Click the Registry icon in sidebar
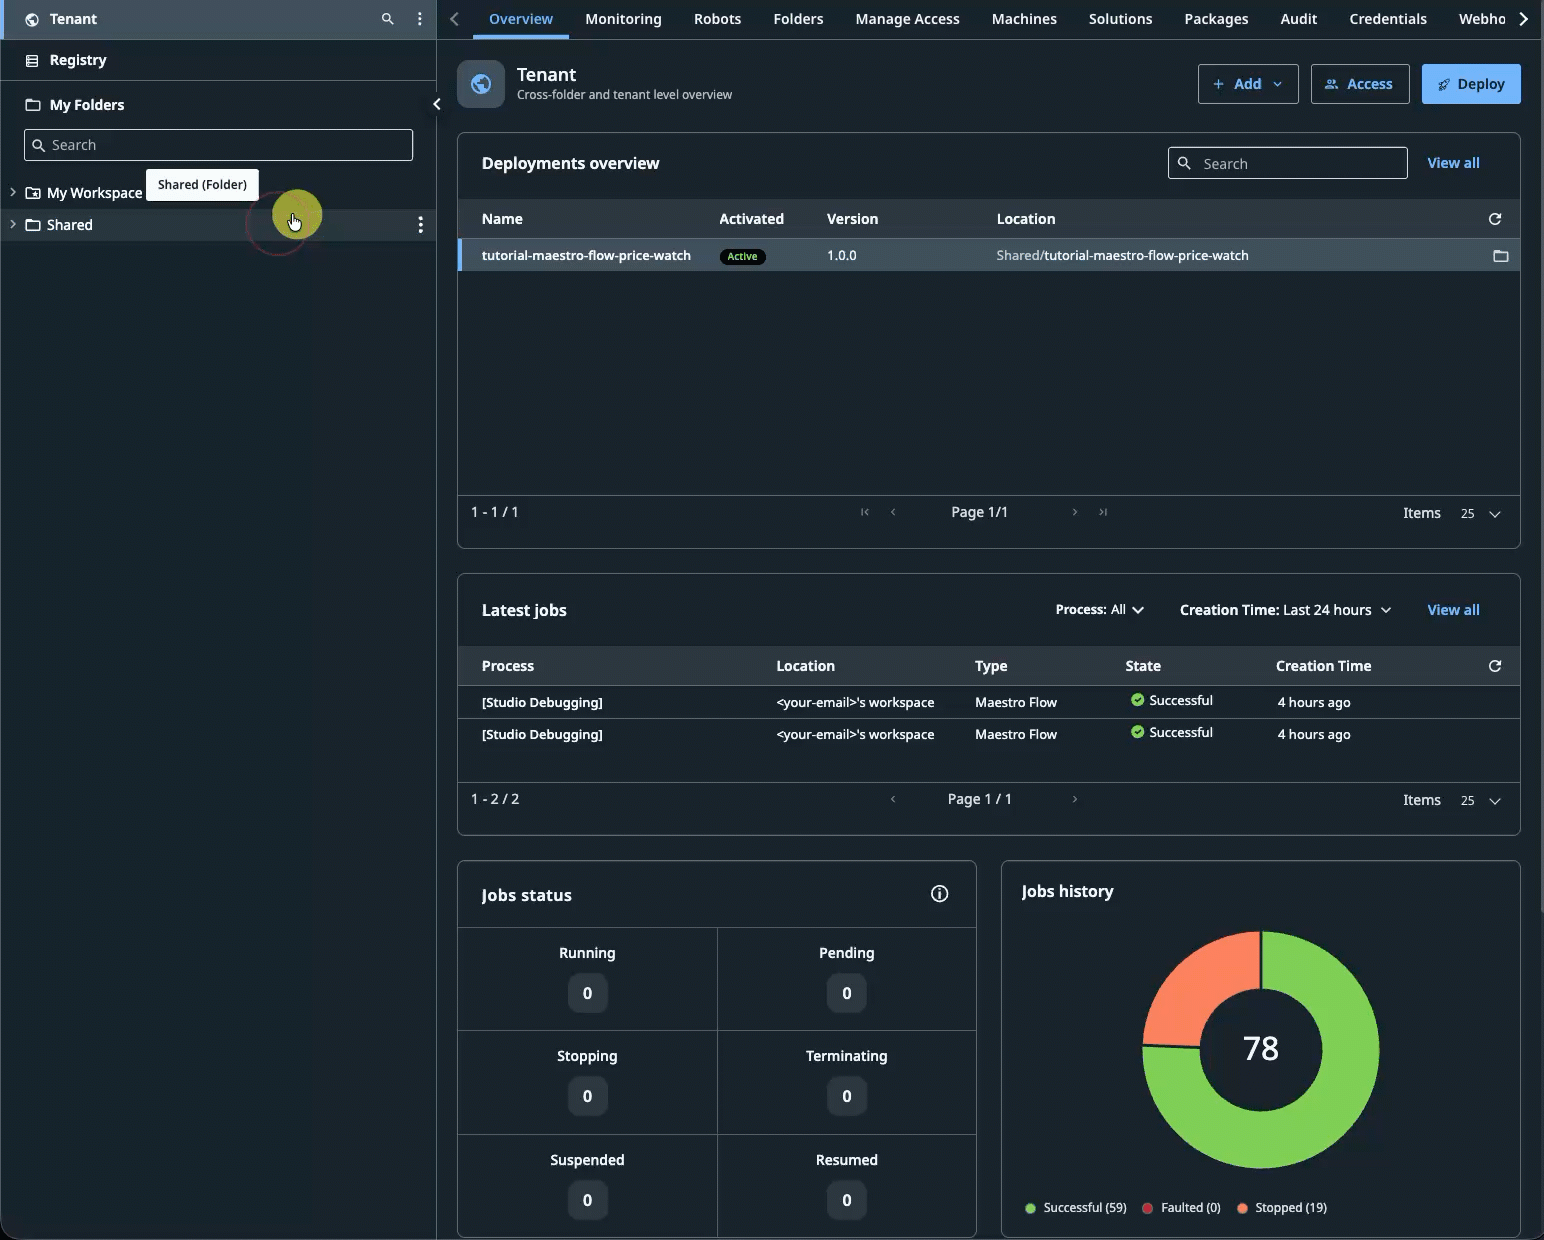 [32, 61]
